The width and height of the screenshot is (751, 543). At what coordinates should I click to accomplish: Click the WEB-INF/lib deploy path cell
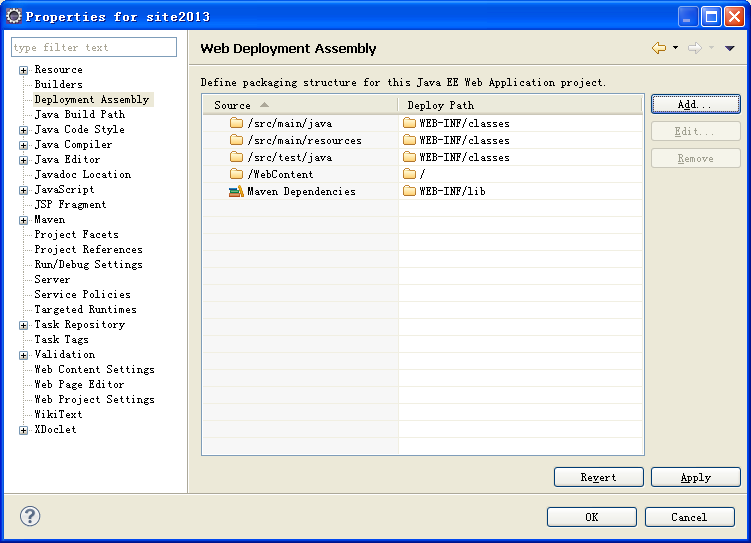click(520, 191)
